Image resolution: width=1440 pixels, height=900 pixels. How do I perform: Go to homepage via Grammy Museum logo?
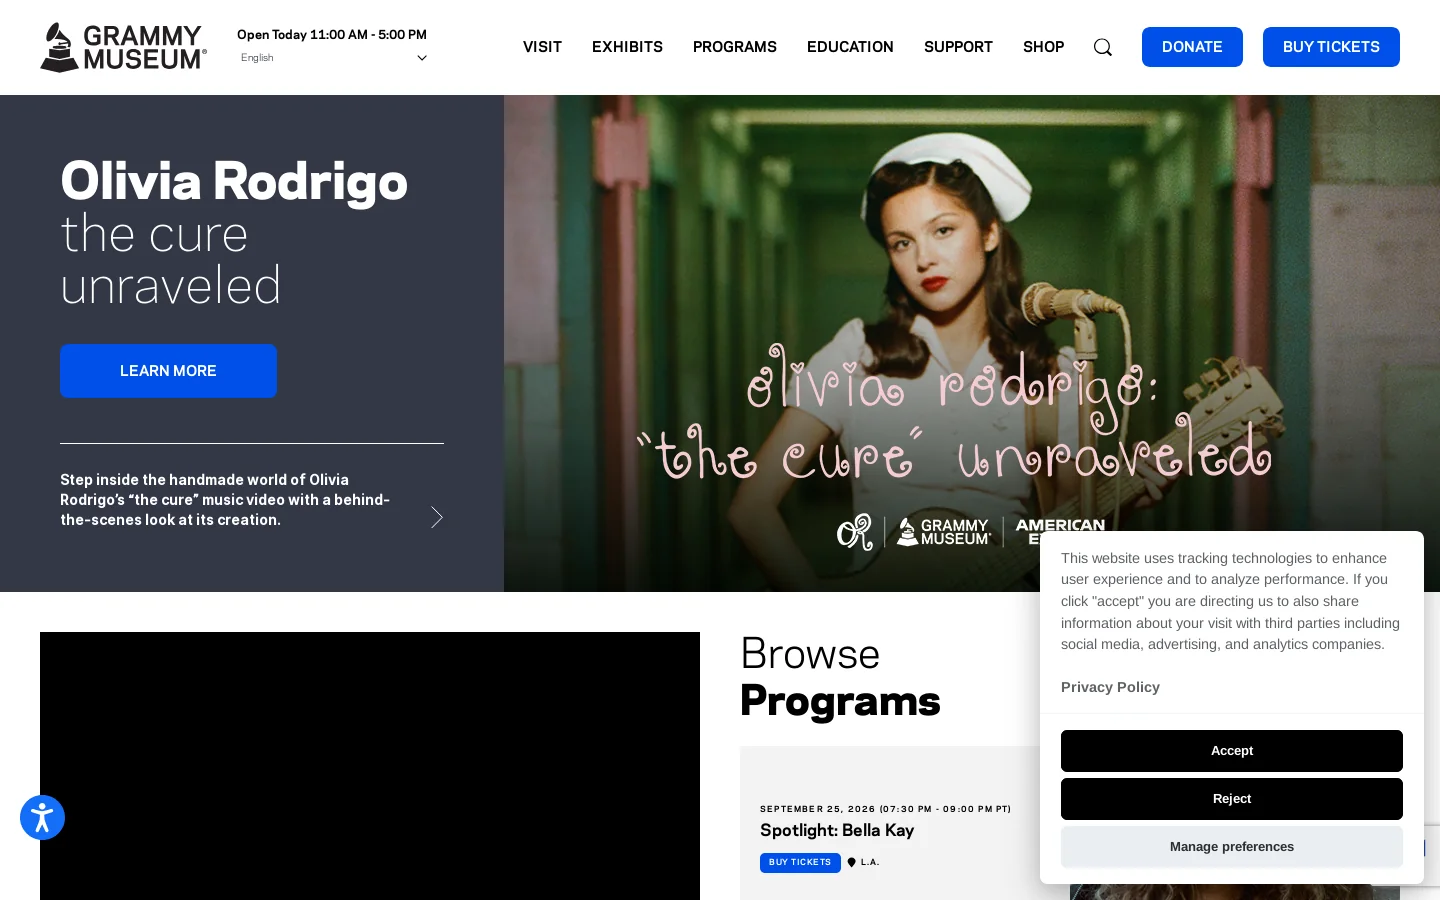click(x=123, y=47)
